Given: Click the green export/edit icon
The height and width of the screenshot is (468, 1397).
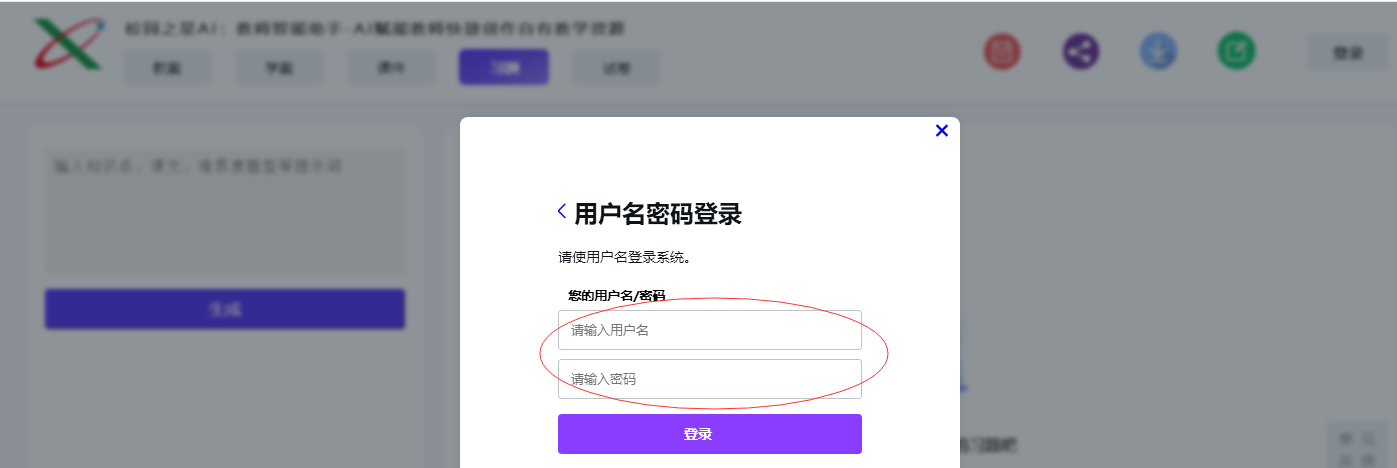Looking at the screenshot, I should (1236, 52).
